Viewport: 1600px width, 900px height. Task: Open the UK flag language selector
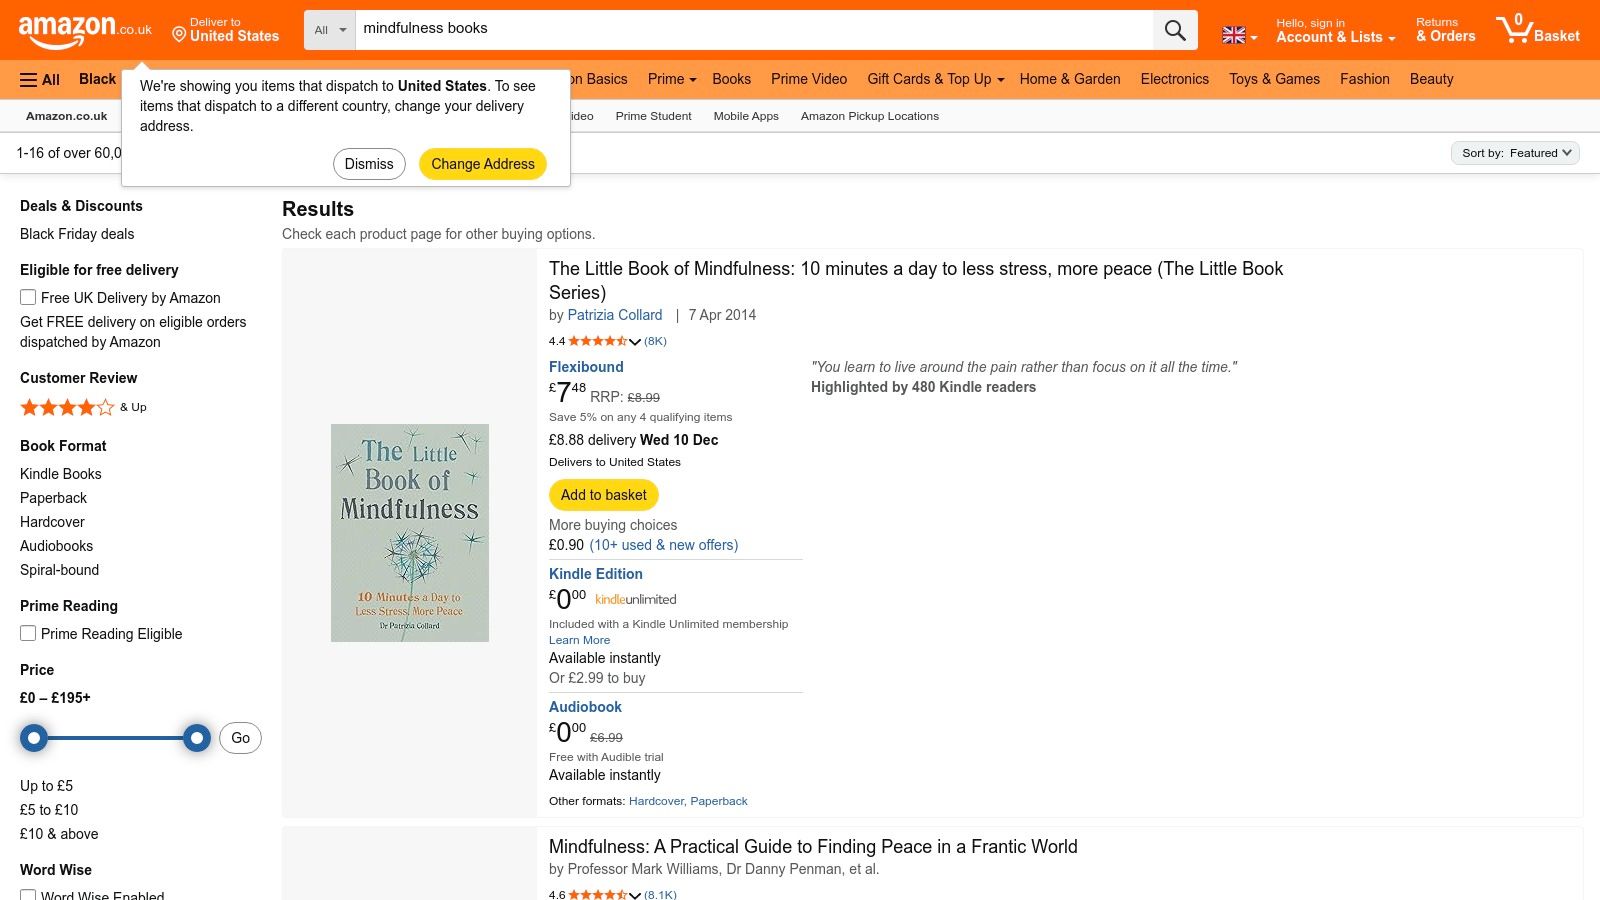coord(1236,33)
